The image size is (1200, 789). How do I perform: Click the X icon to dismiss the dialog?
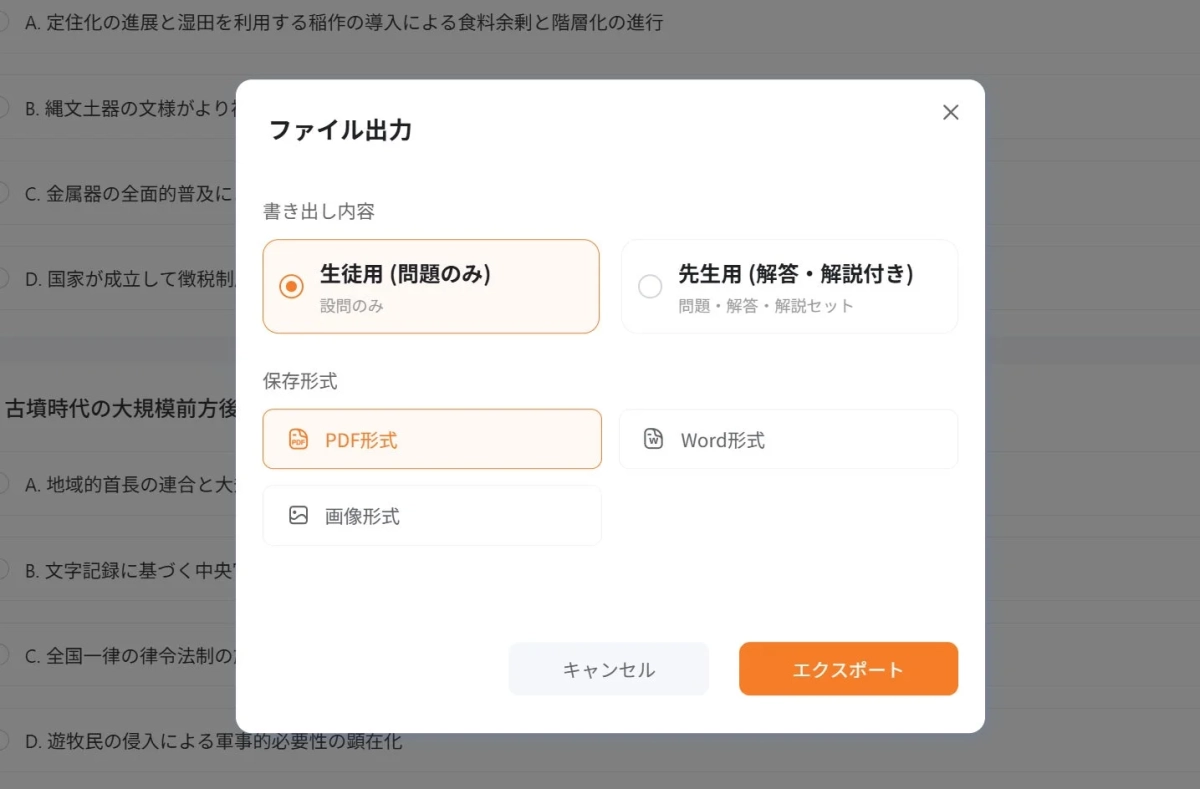pos(950,112)
